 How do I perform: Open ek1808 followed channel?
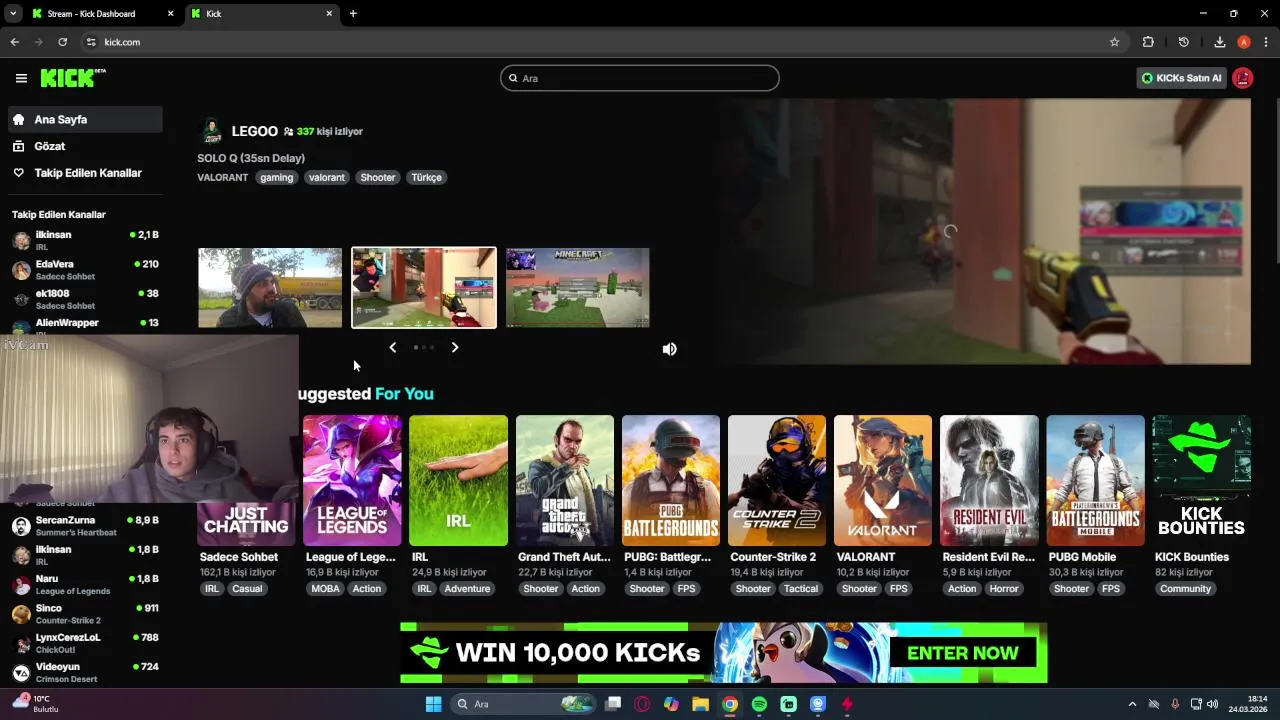coord(85,299)
